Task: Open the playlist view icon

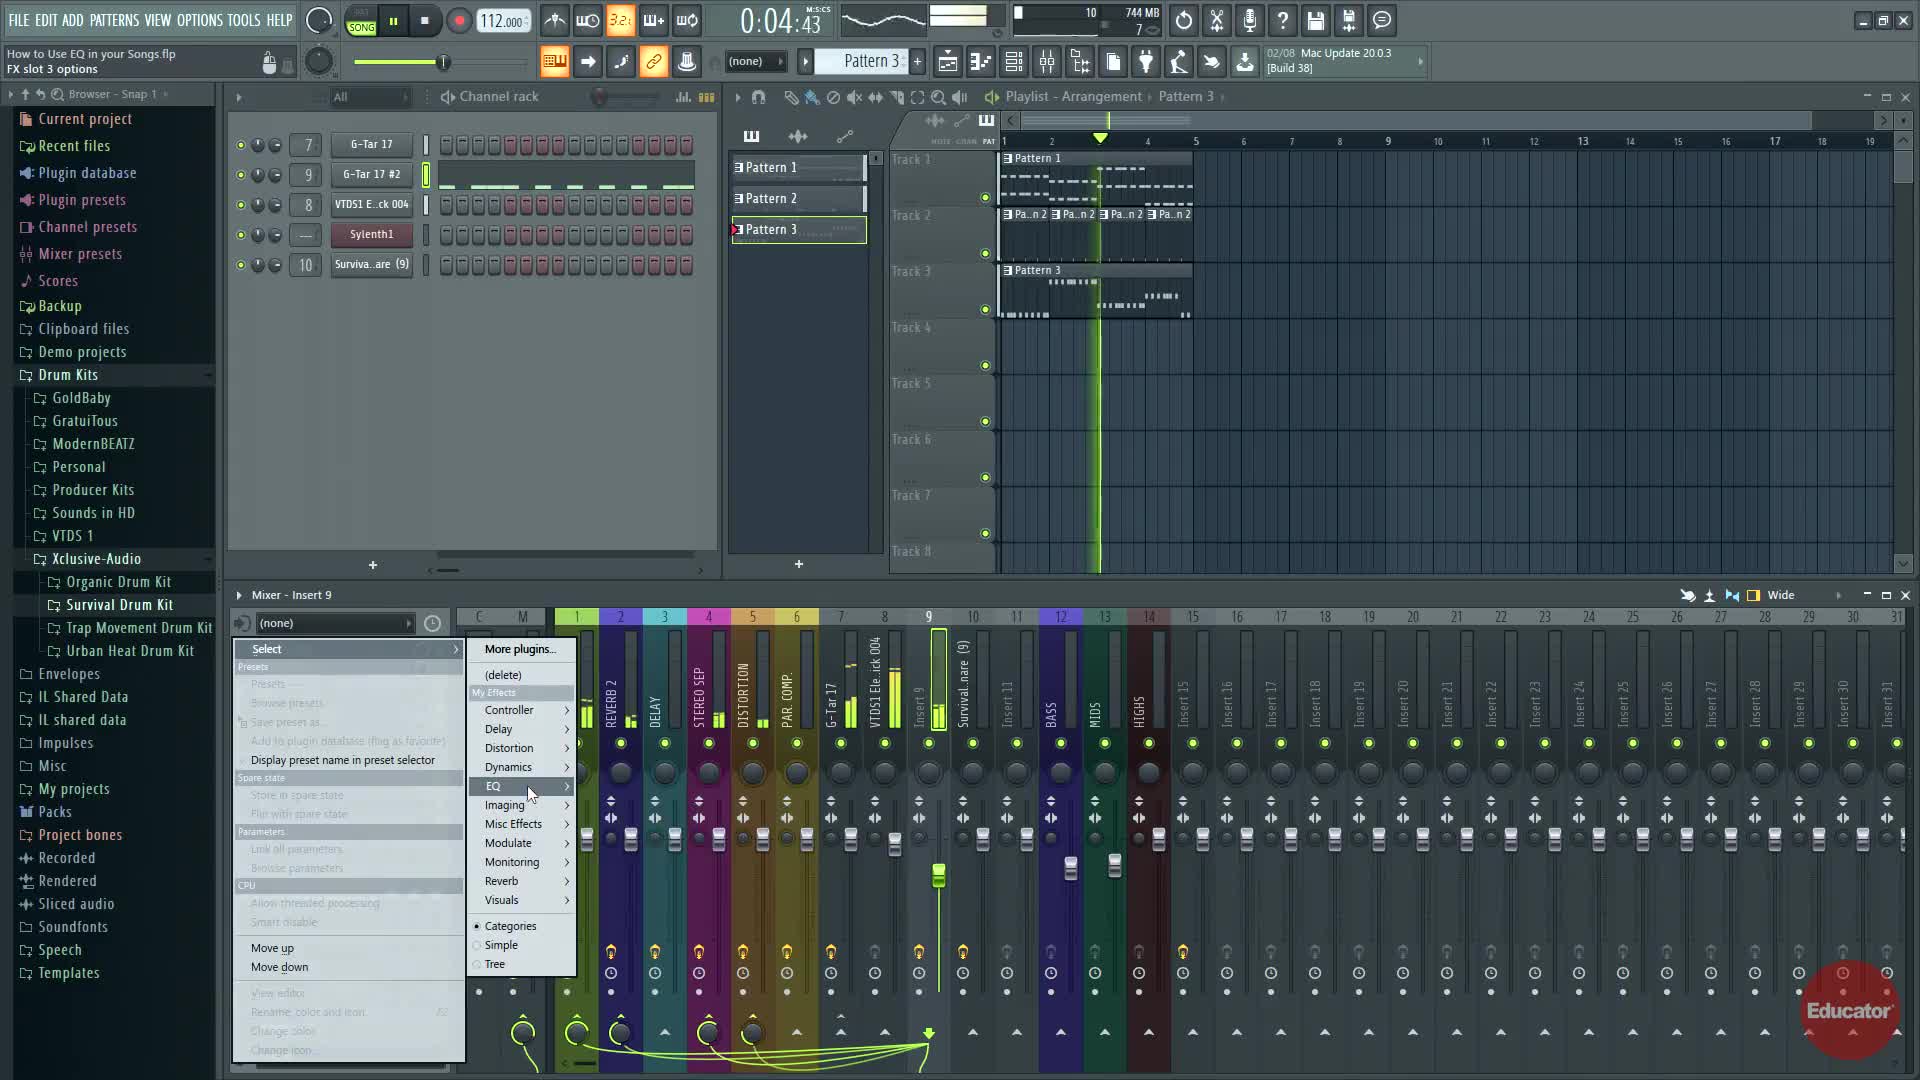Action: 947,62
